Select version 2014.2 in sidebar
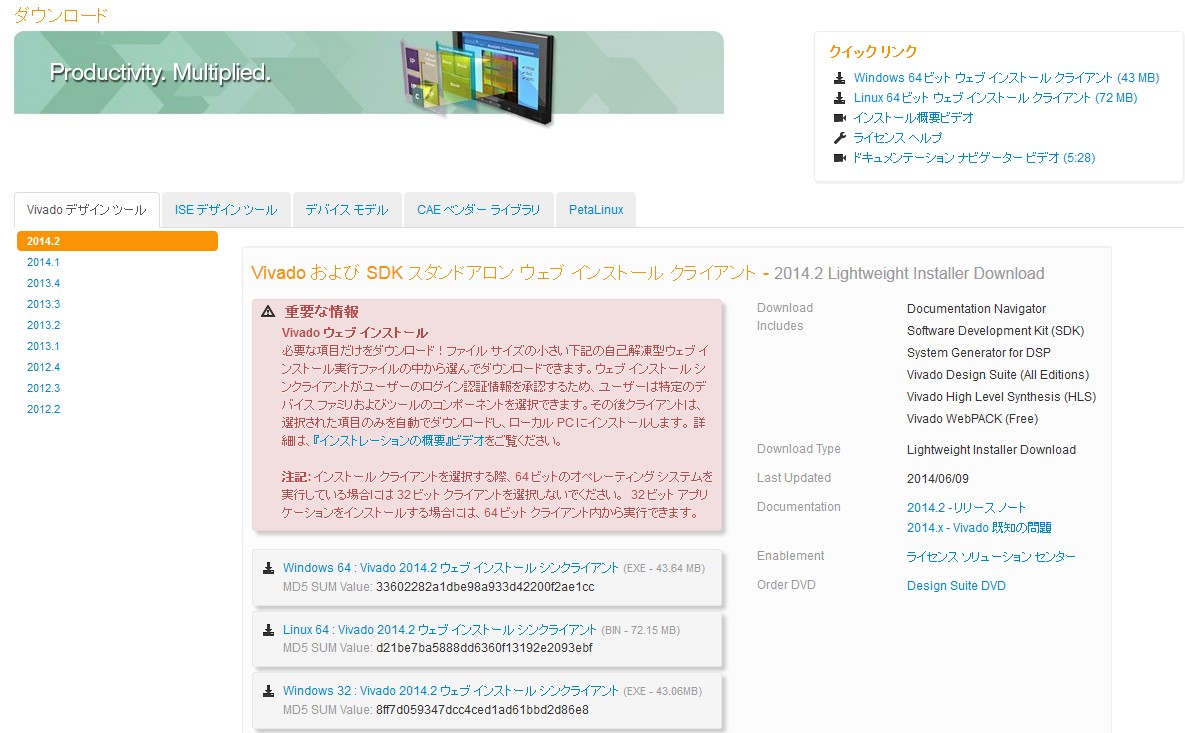 click(117, 241)
